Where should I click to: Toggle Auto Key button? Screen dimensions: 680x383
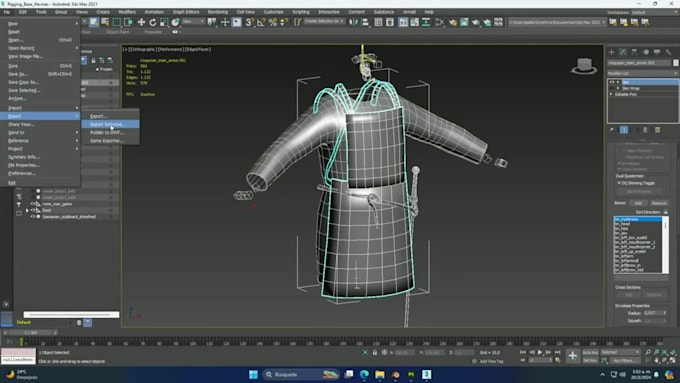click(590, 352)
